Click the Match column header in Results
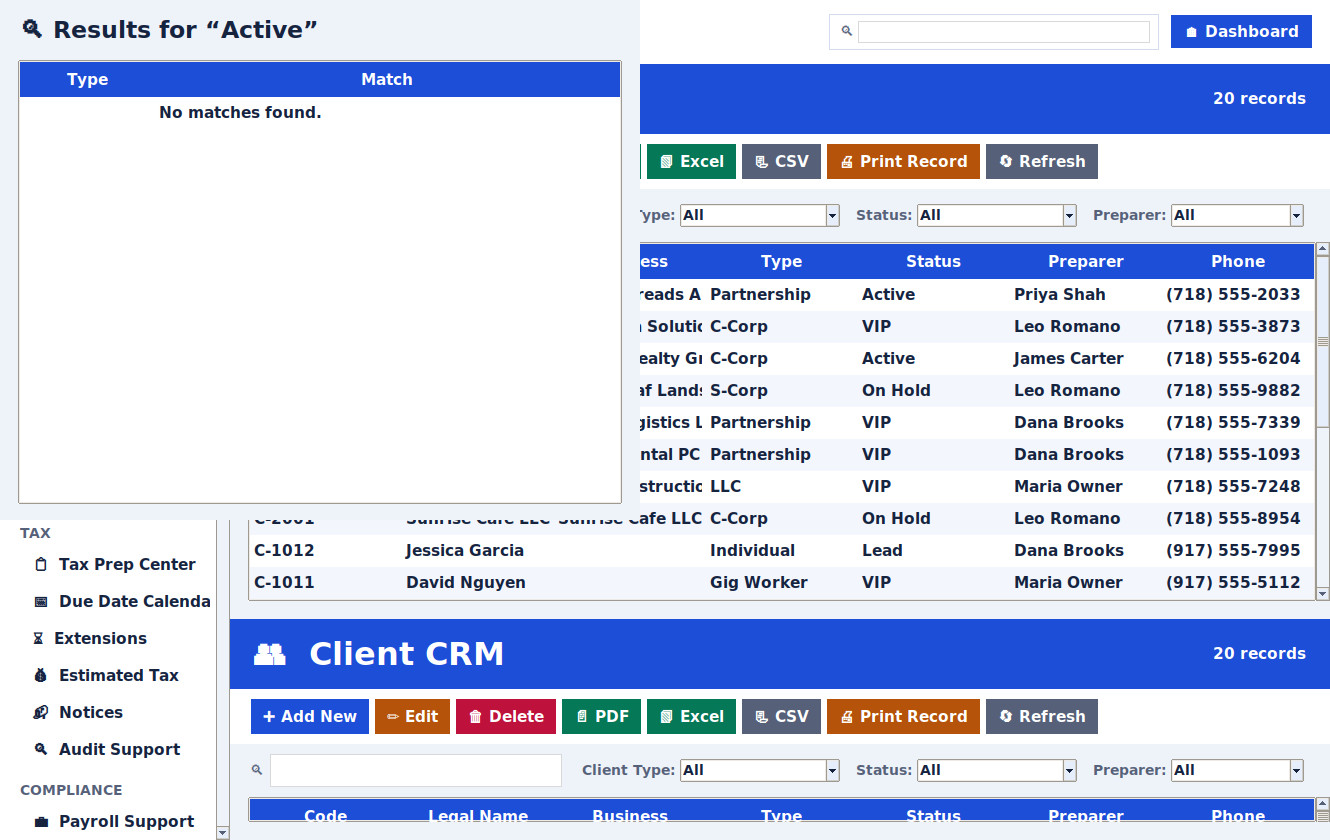 pyautogui.click(x=387, y=80)
